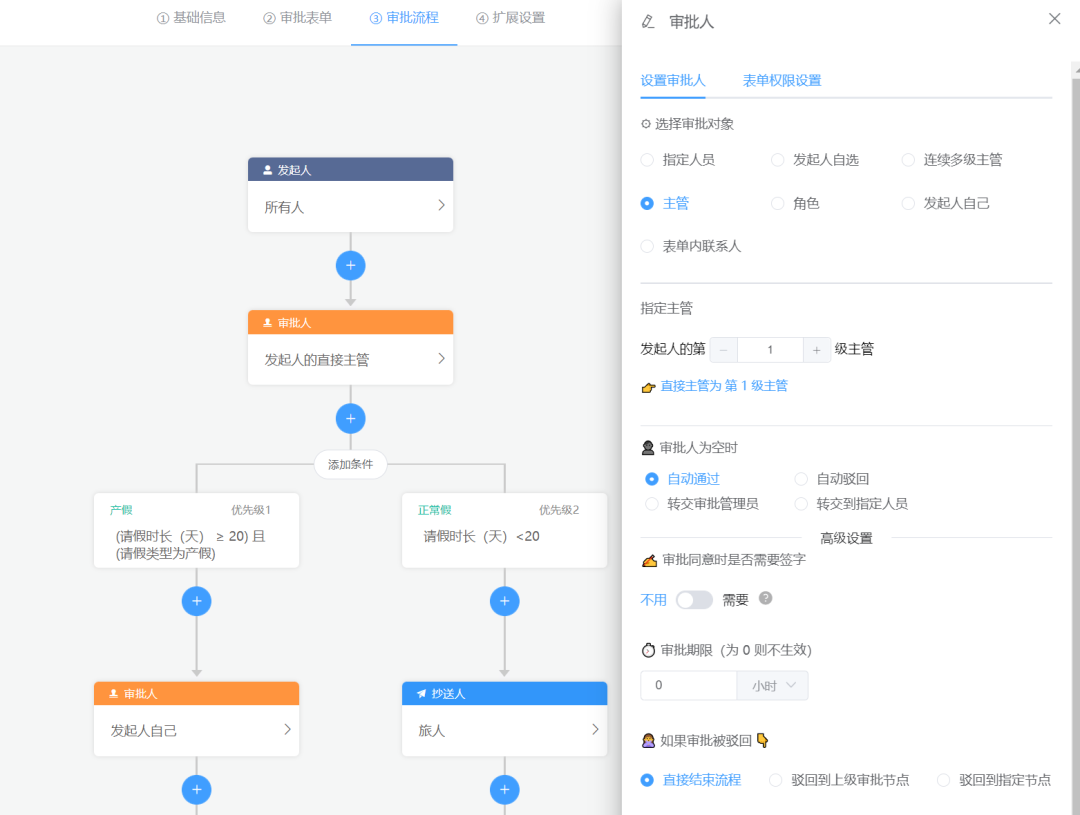Expand the 旅人 cc recipient node

coord(595,729)
